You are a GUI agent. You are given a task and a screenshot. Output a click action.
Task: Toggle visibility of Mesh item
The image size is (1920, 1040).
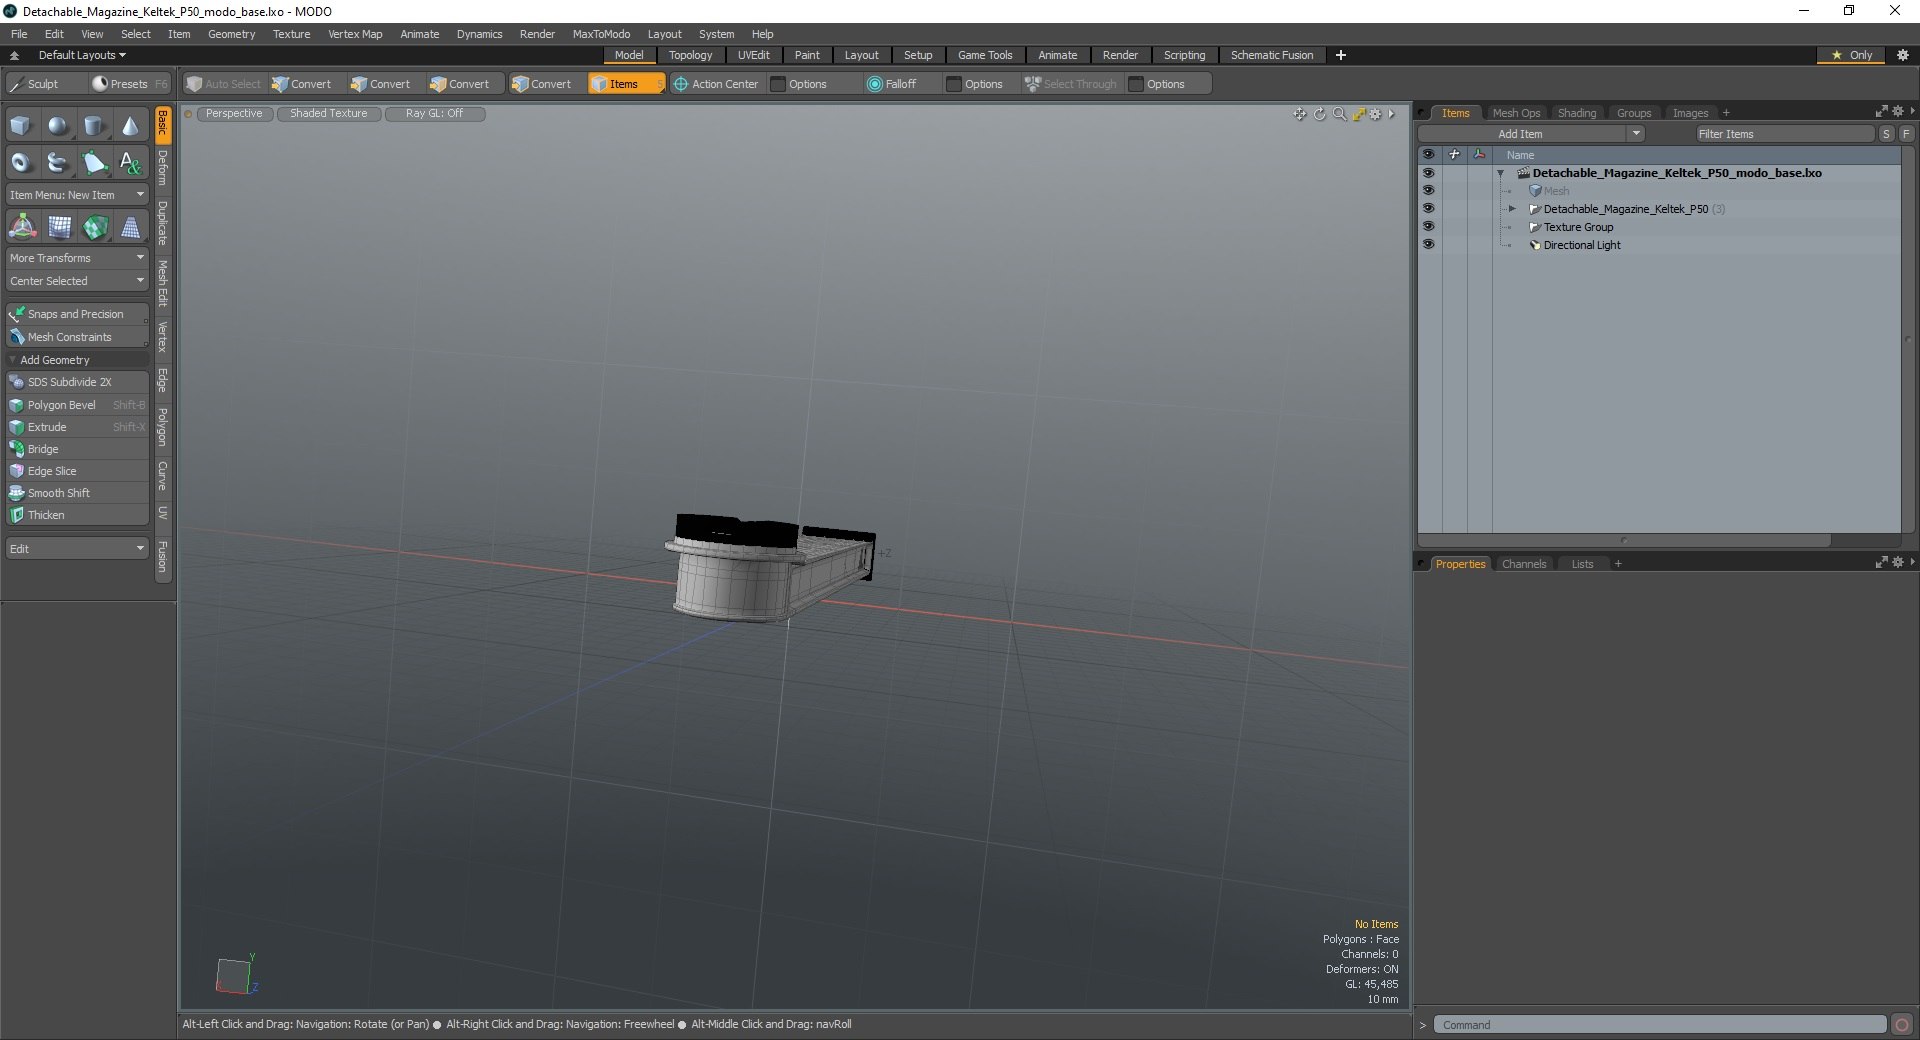[1428, 191]
